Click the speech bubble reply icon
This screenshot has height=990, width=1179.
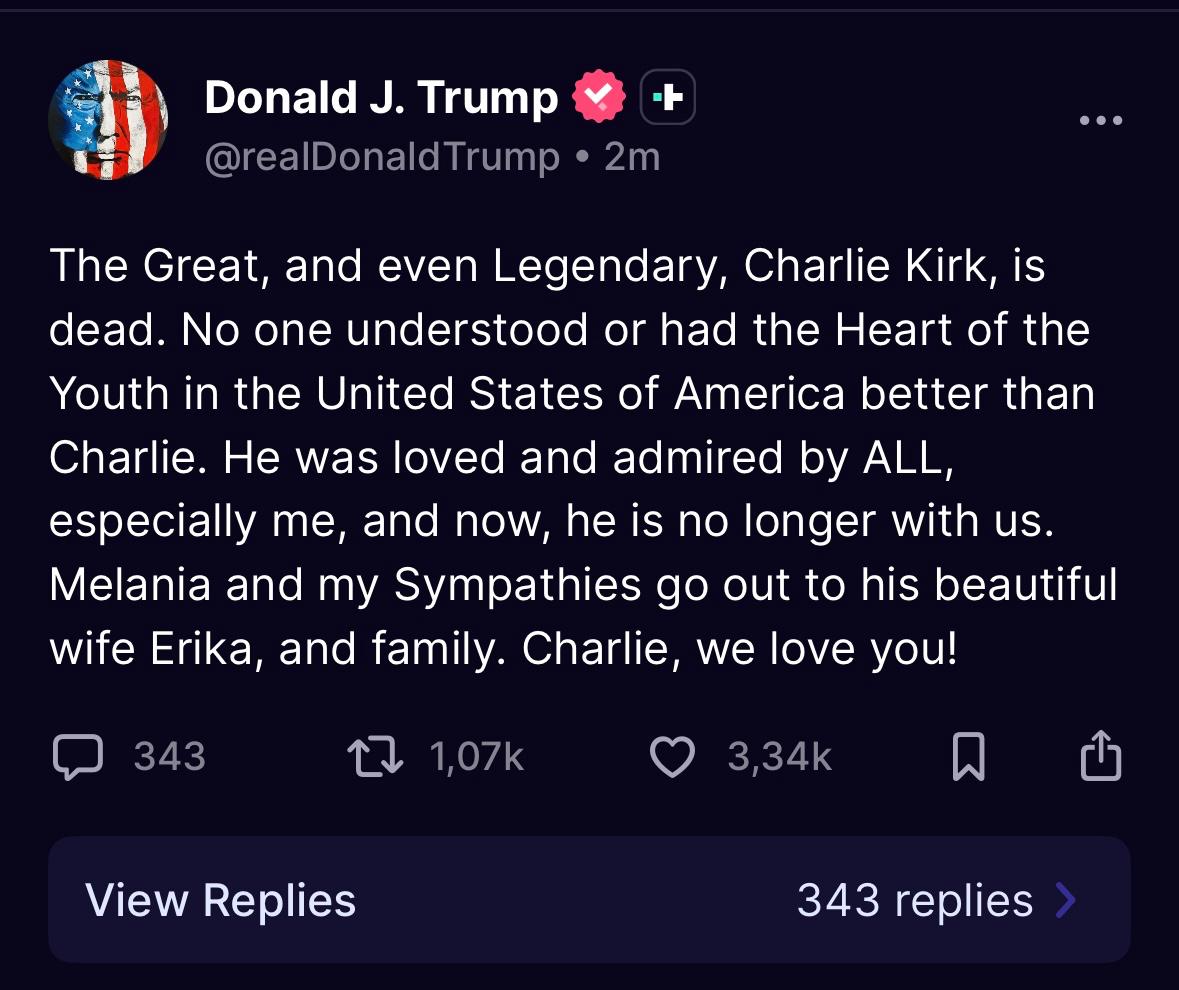[x=77, y=757]
